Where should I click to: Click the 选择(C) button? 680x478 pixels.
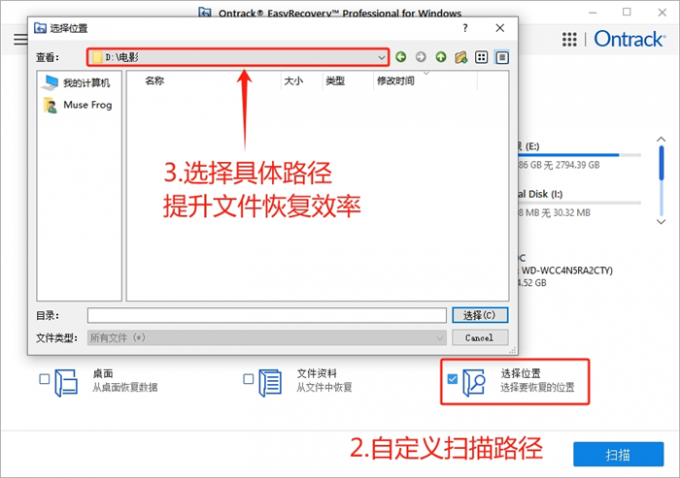tap(480, 315)
